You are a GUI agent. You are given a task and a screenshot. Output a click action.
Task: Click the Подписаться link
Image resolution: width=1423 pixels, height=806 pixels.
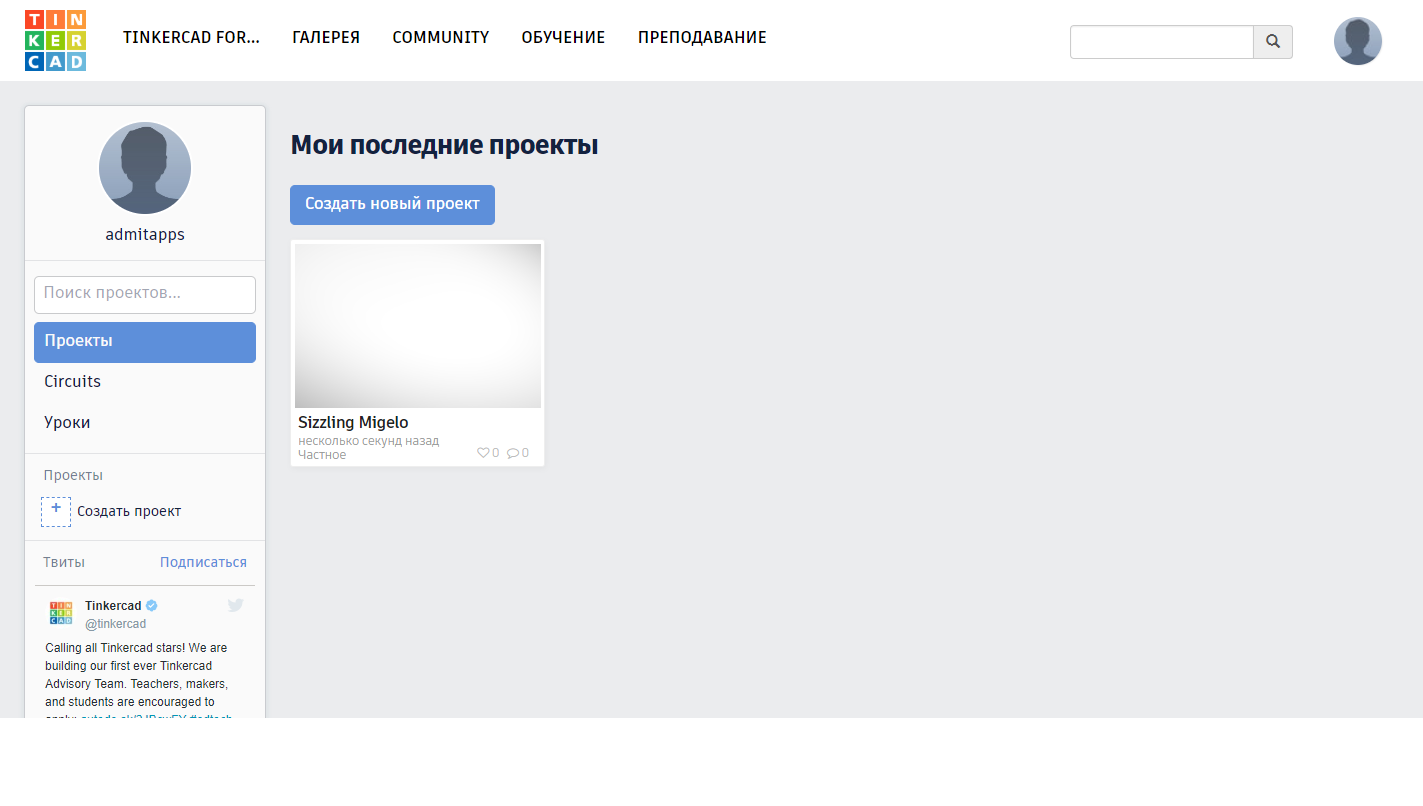click(x=203, y=563)
